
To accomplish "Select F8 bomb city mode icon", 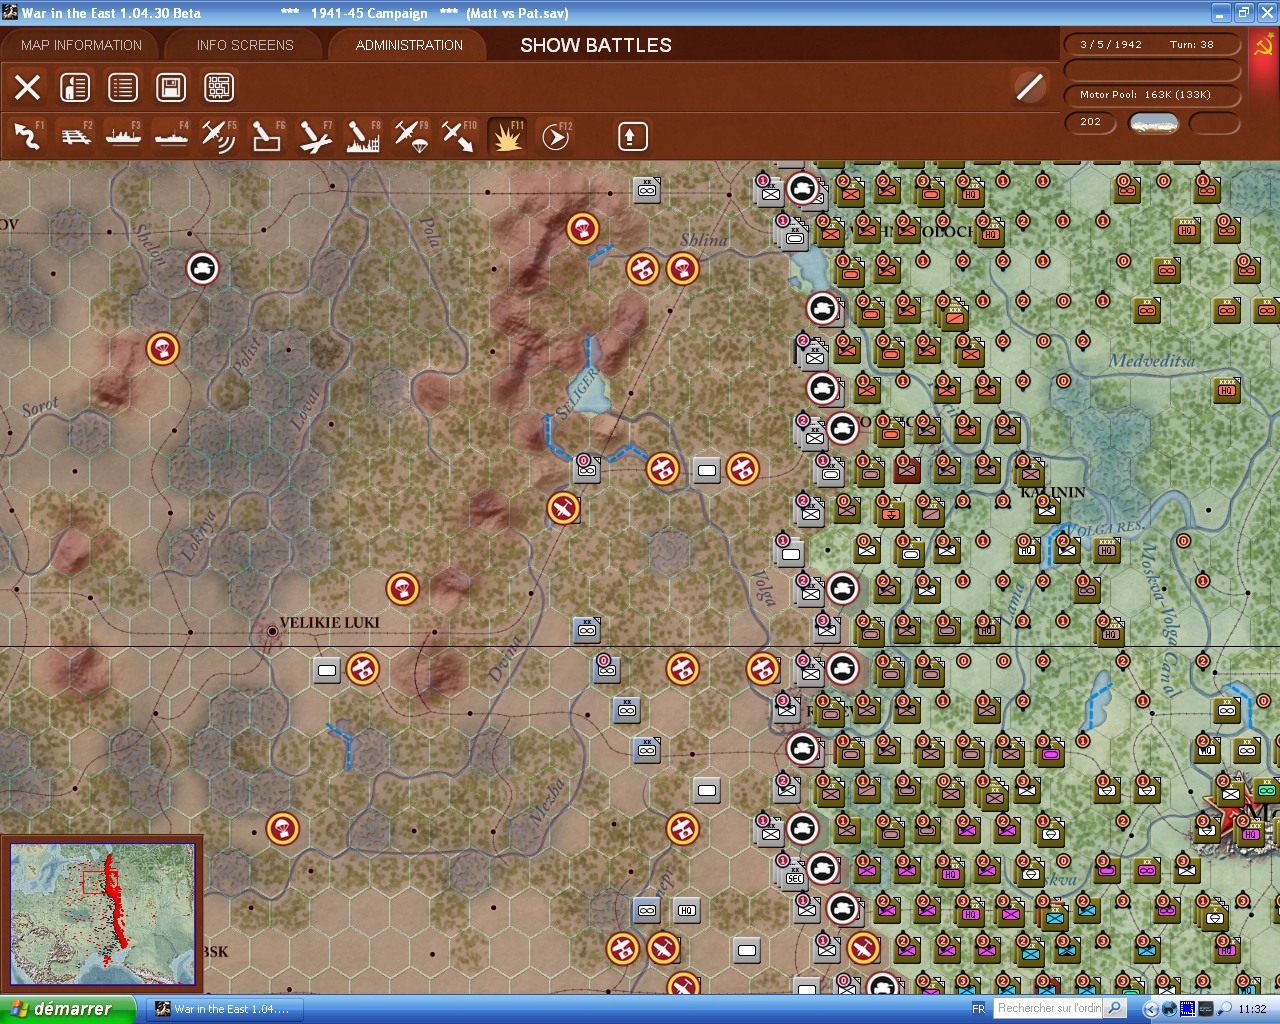I will [x=363, y=136].
